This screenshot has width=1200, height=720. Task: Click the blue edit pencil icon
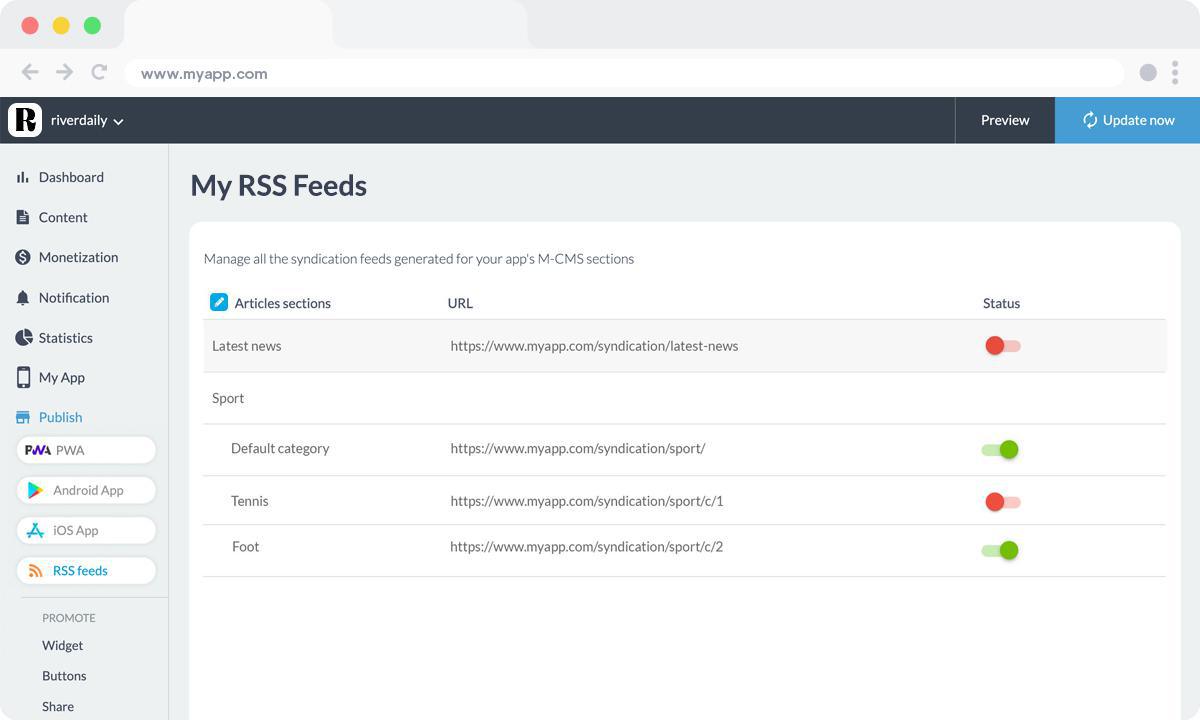point(219,302)
